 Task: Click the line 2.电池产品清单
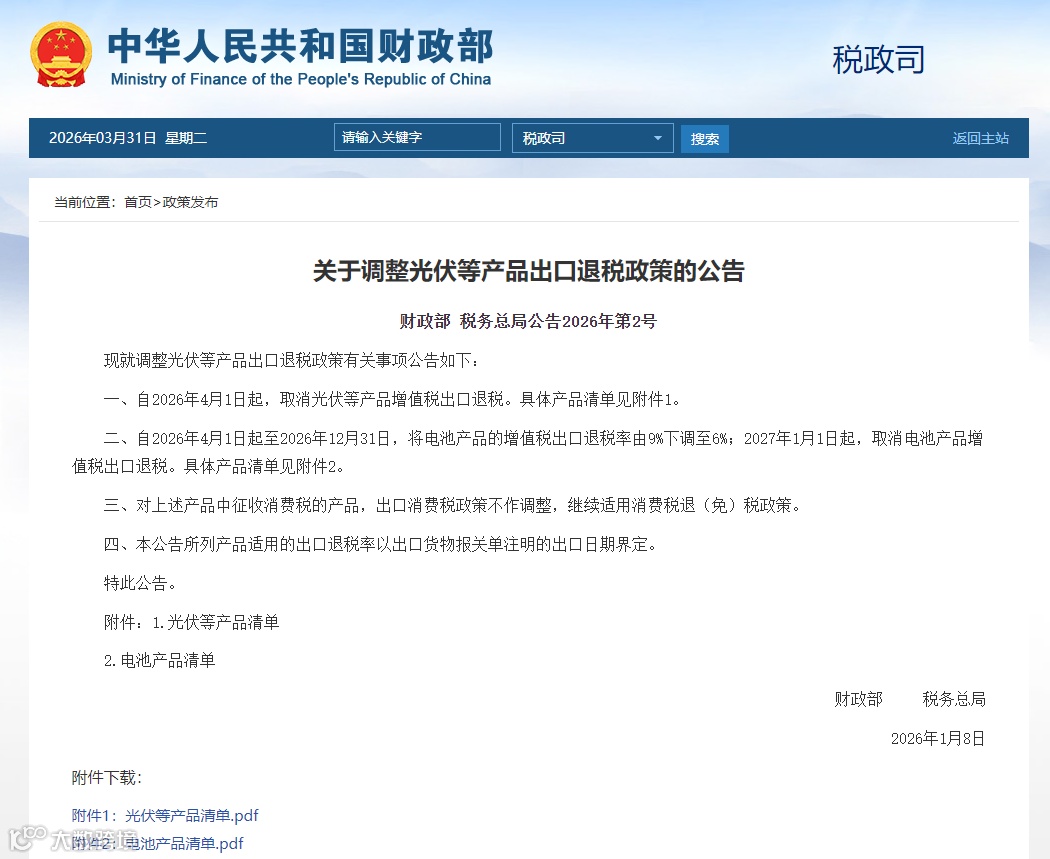pyautogui.click(x=159, y=661)
